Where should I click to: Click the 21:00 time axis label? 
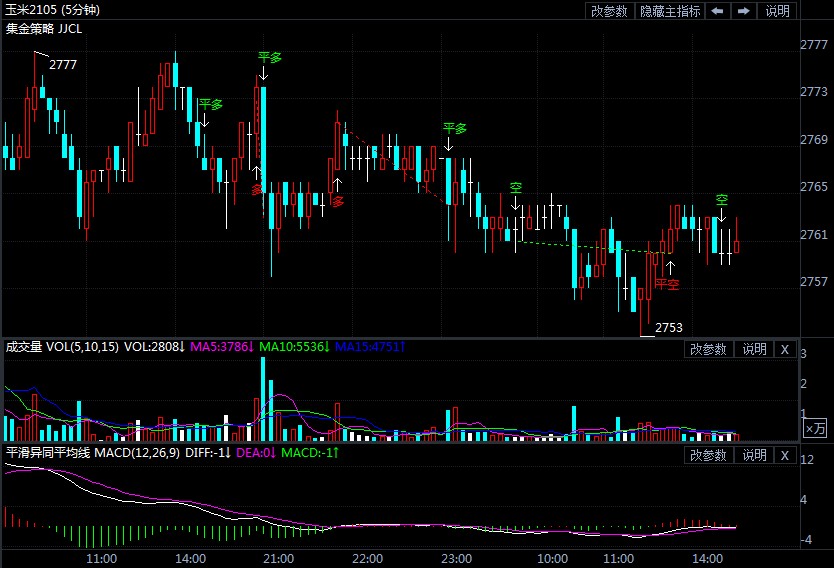[278, 559]
